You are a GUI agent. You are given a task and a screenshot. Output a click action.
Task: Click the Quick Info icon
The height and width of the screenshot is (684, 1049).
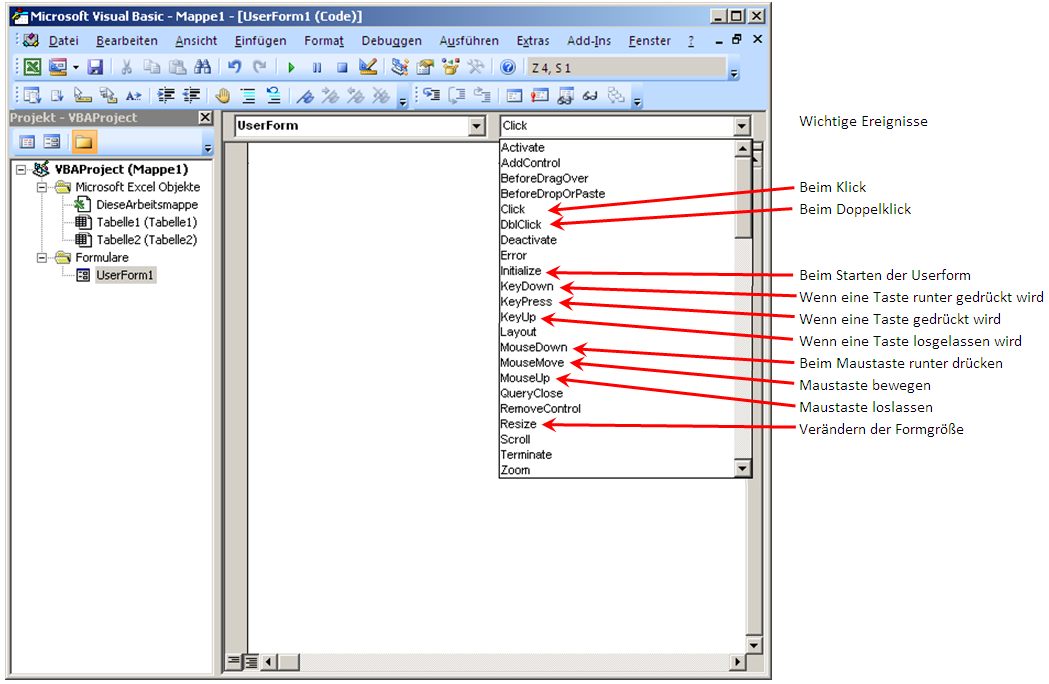tap(83, 96)
